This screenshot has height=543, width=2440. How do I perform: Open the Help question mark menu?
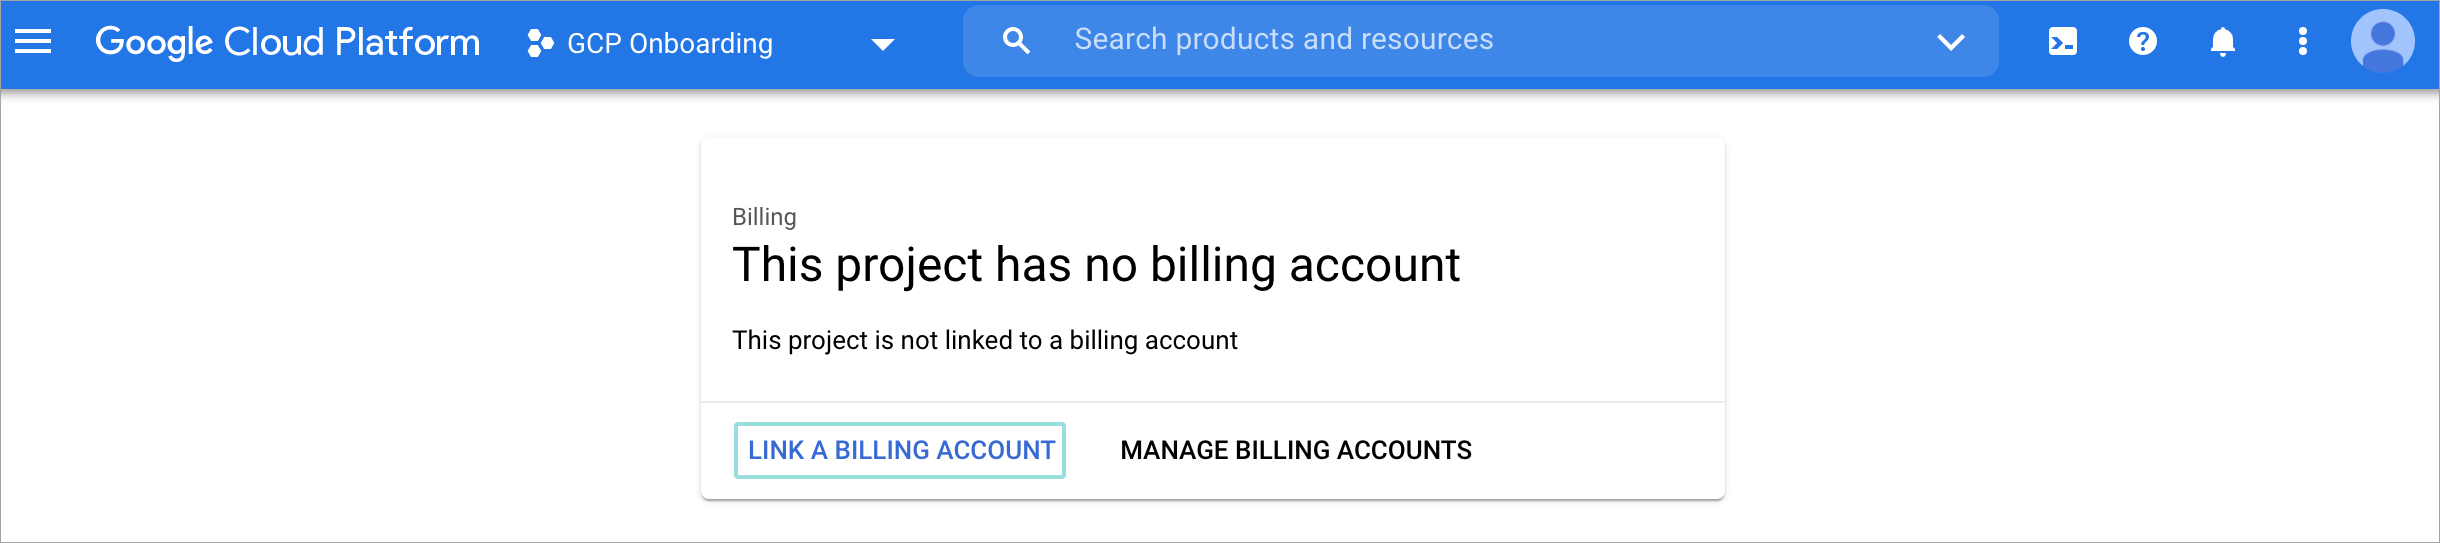click(x=2142, y=42)
